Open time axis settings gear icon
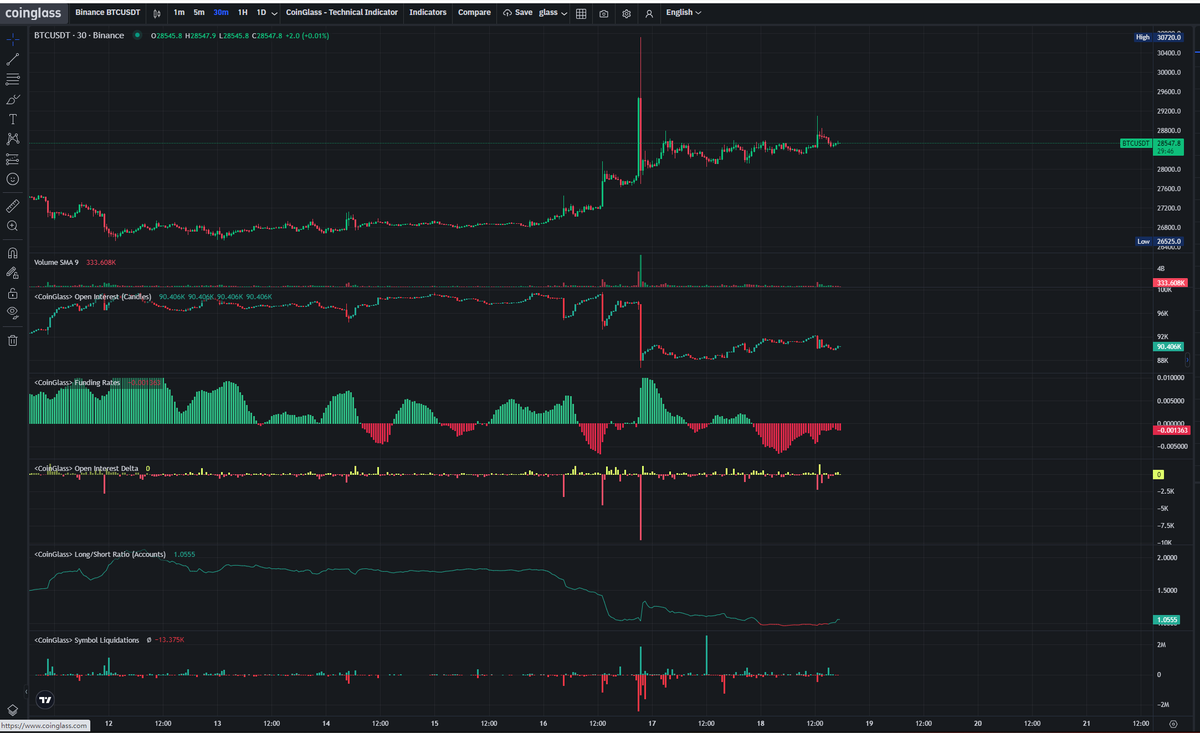 pos(1173,723)
